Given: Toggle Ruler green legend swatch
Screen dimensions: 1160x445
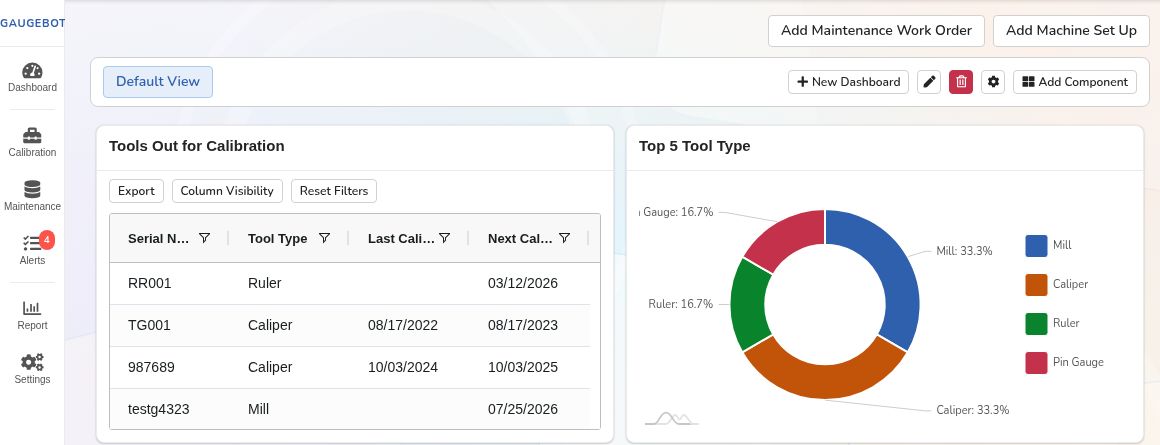Looking at the screenshot, I should pos(1036,324).
